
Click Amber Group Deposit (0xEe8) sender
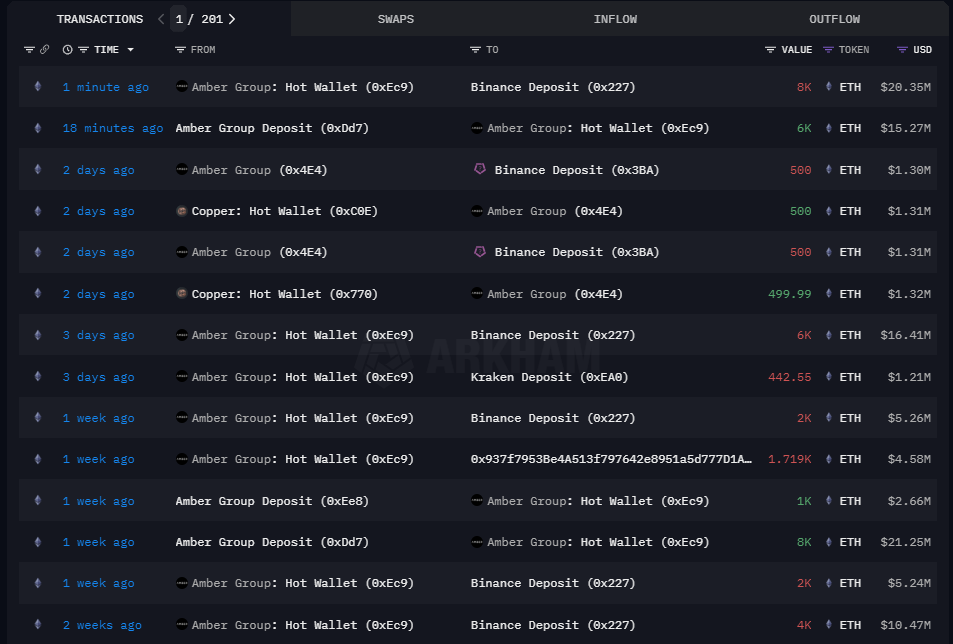click(x=271, y=501)
